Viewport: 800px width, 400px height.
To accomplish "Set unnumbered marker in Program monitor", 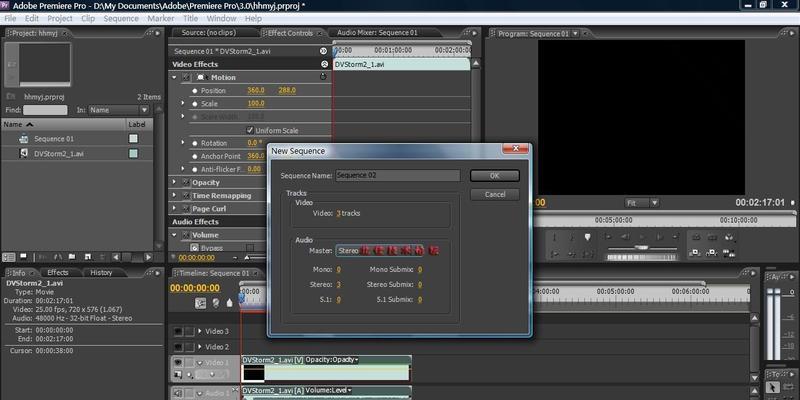I will [587, 237].
